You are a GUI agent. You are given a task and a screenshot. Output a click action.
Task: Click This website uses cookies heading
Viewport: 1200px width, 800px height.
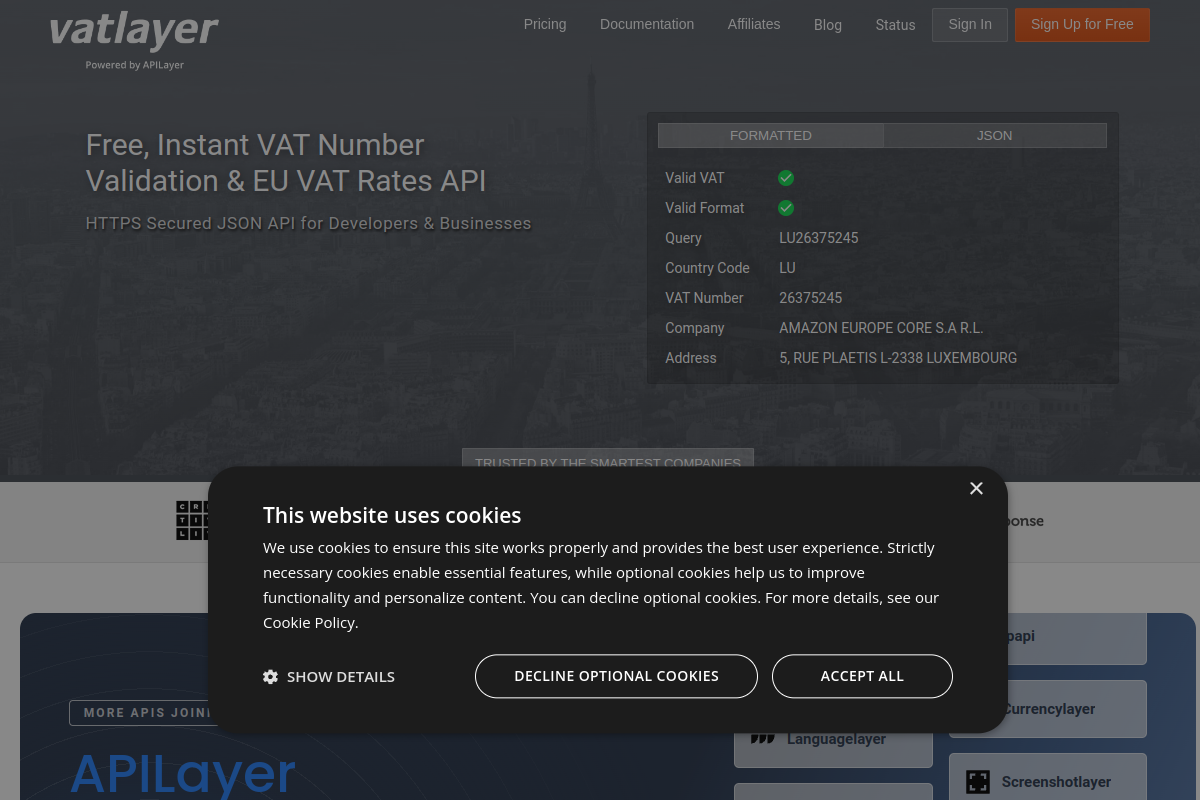(392, 515)
